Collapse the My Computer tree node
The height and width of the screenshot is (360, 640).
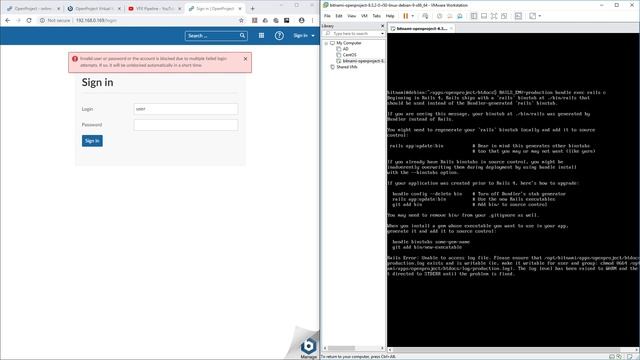(x=326, y=43)
